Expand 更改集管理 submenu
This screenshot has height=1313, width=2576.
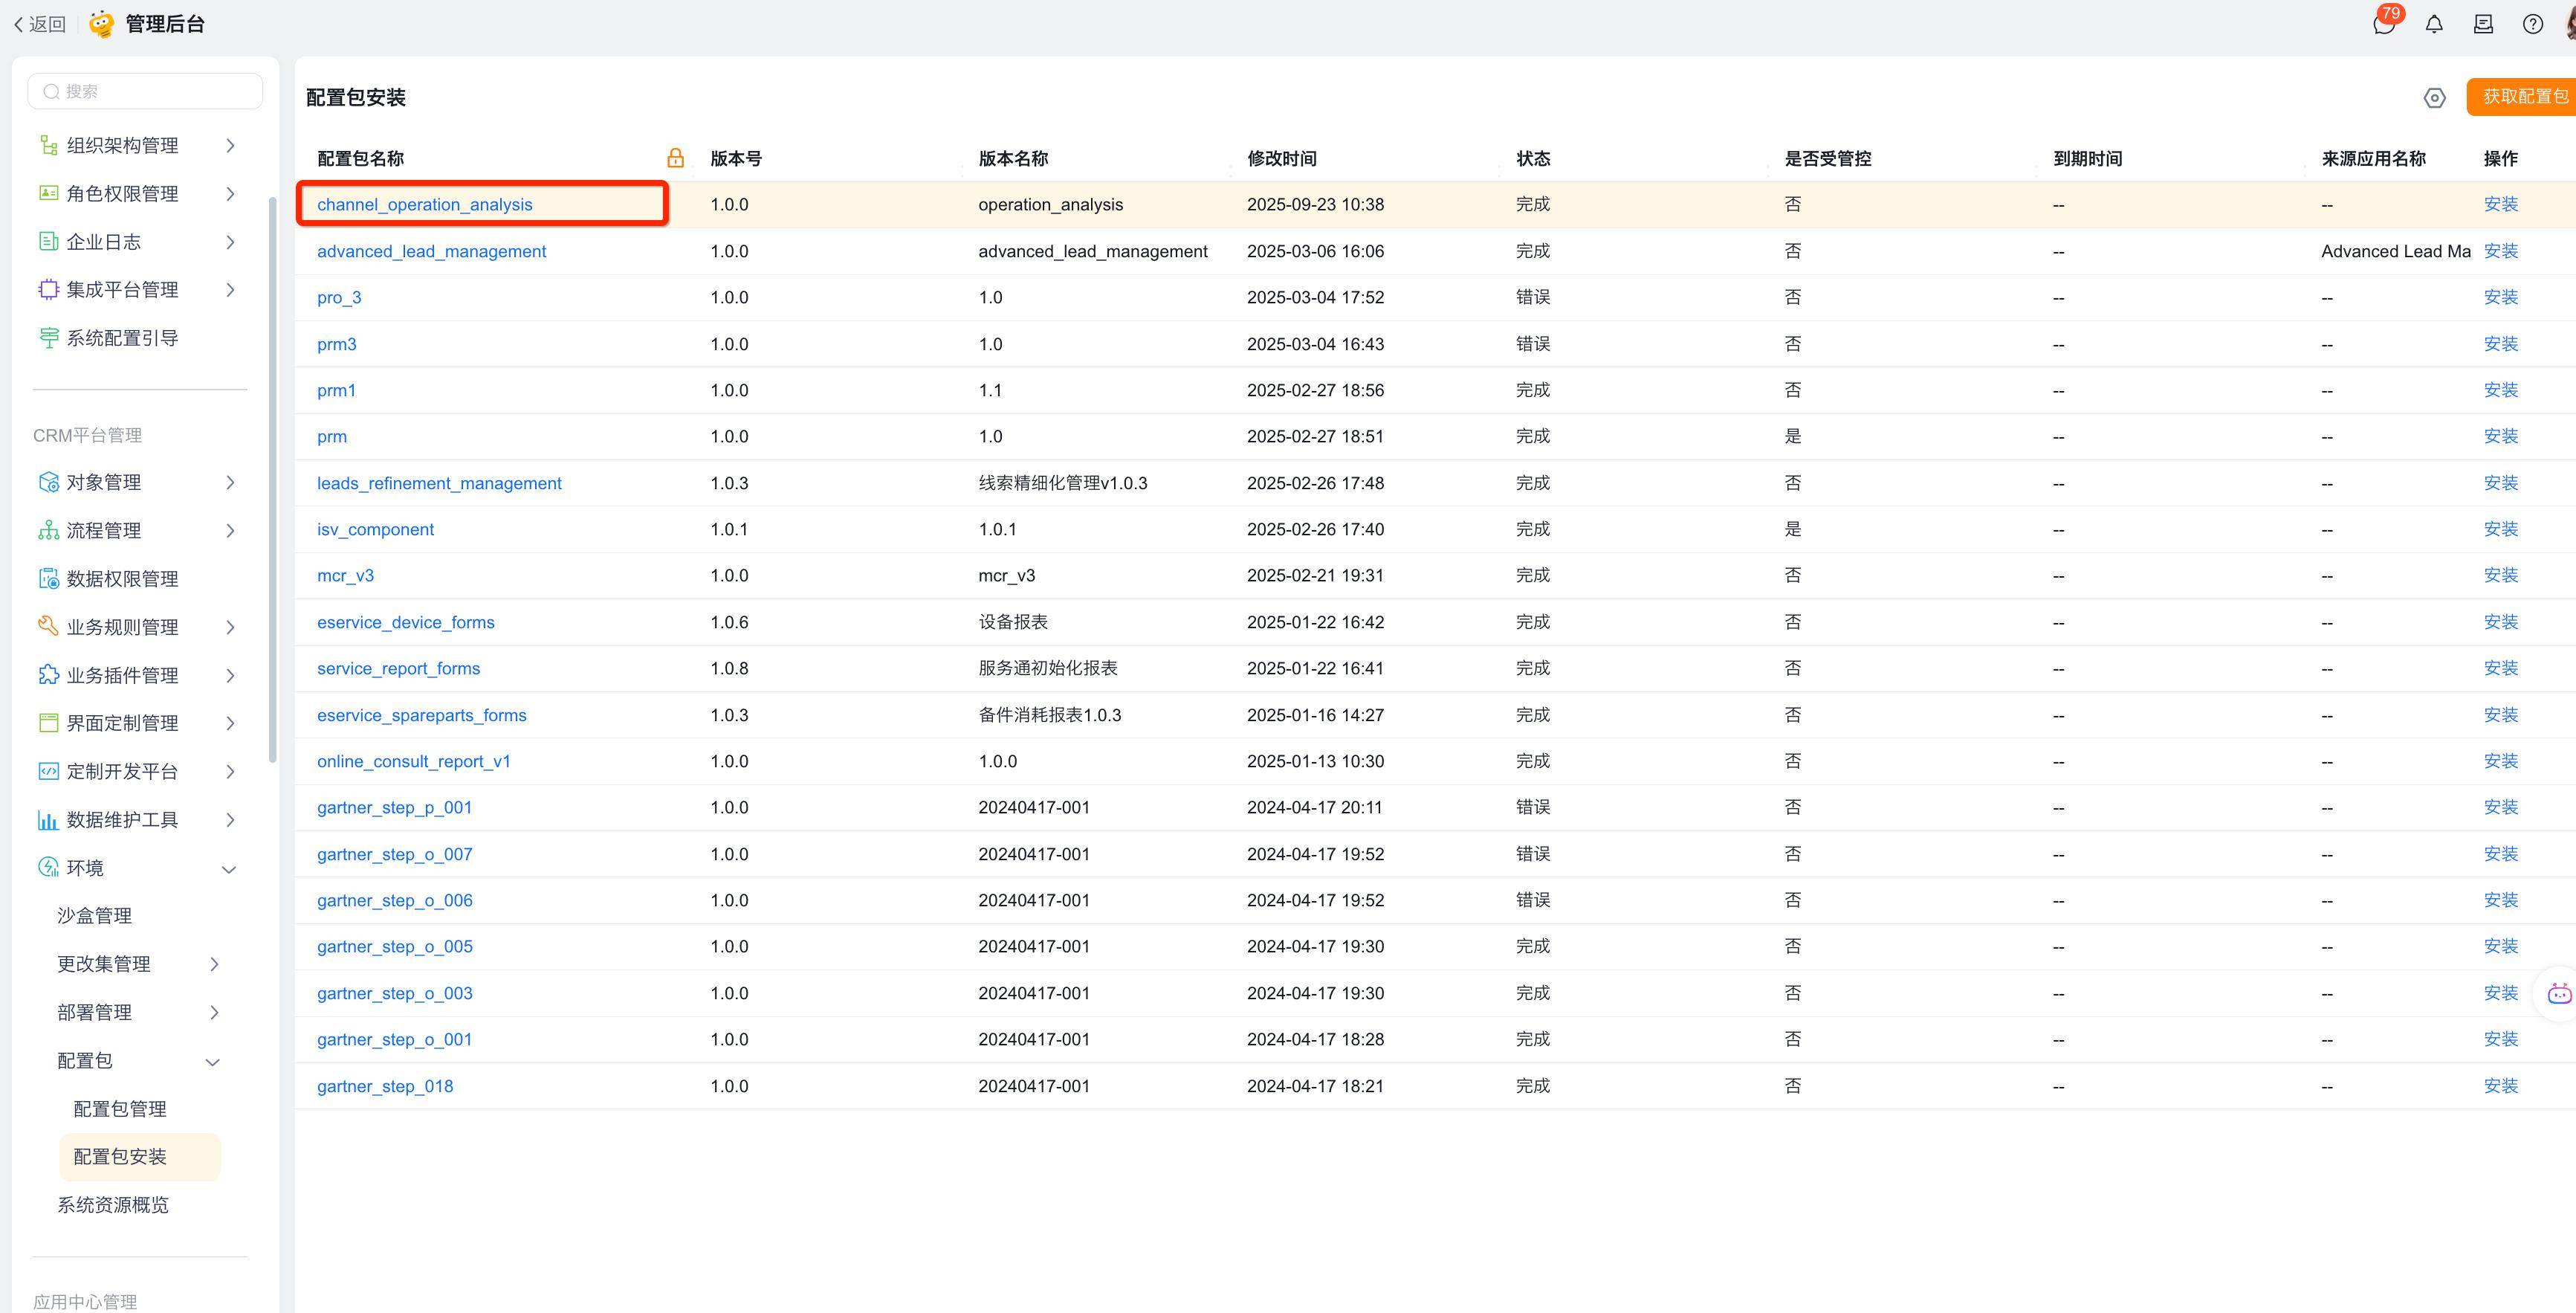pyautogui.click(x=213, y=964)
